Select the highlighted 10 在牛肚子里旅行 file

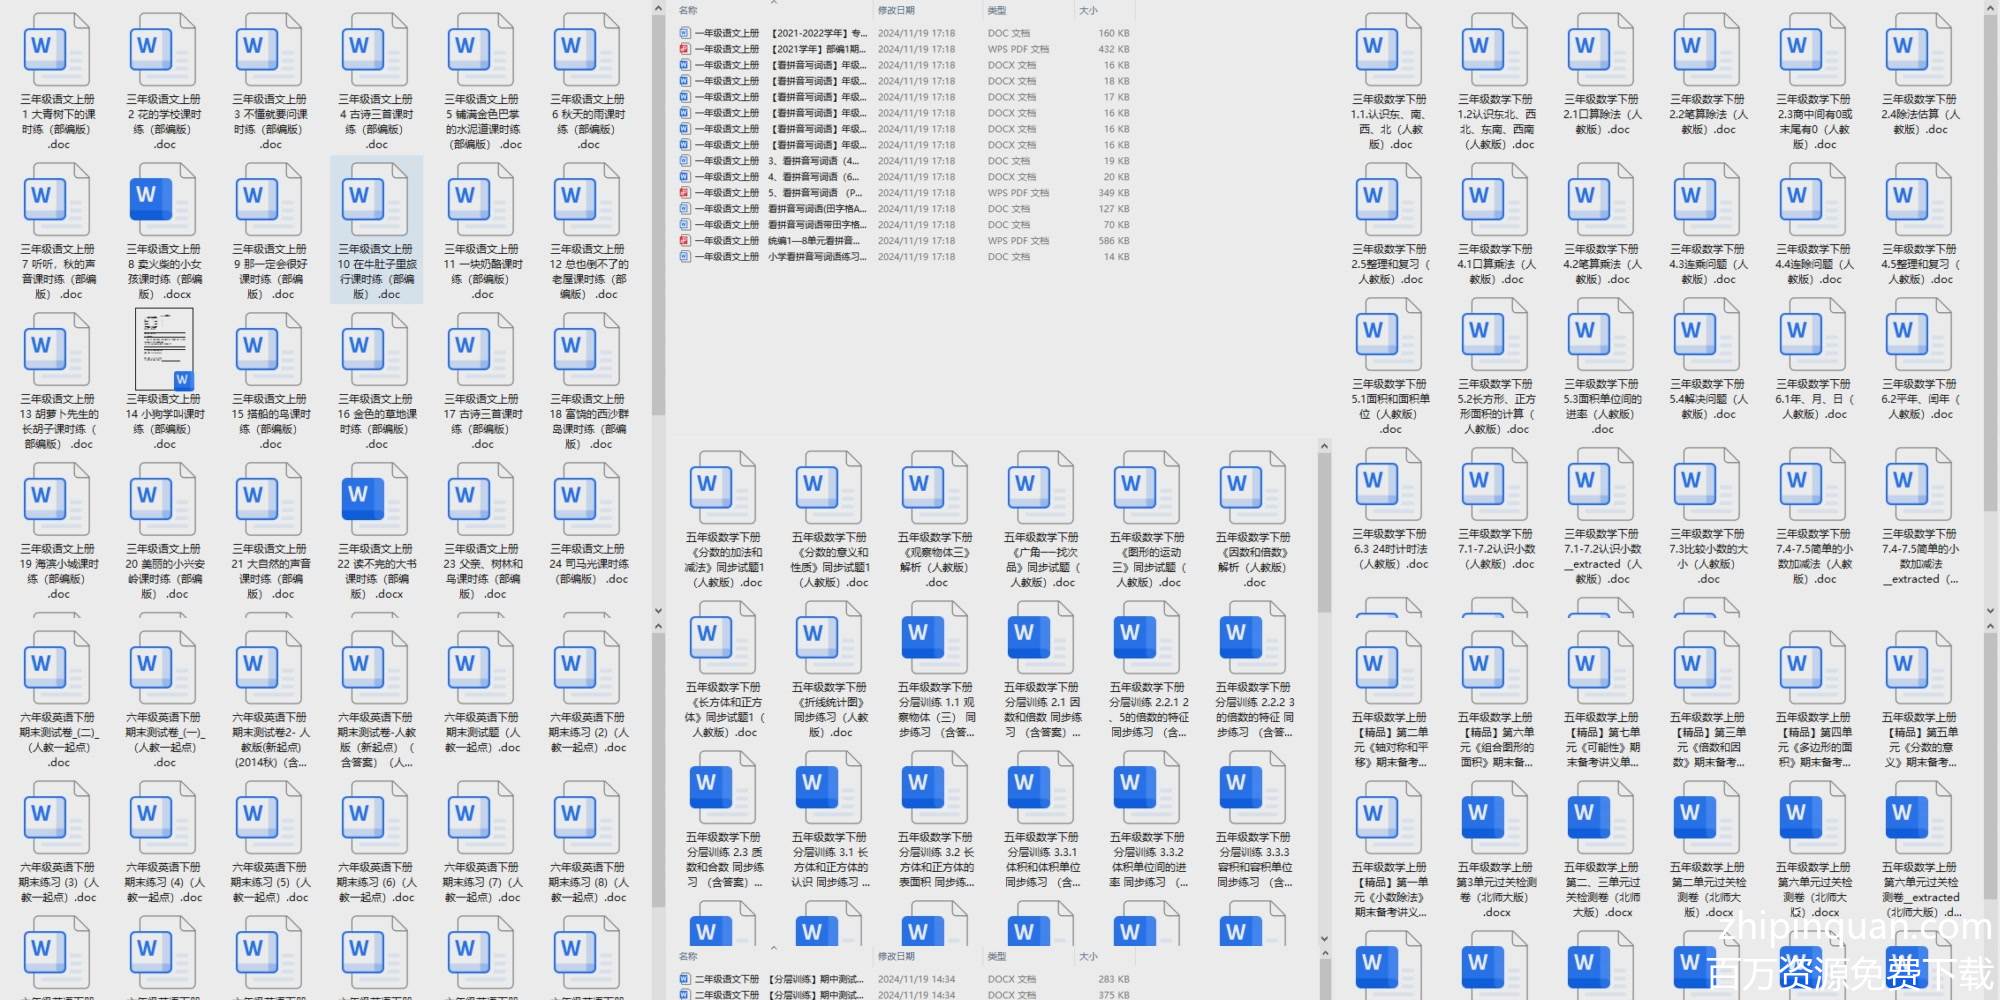coord(376,230)
